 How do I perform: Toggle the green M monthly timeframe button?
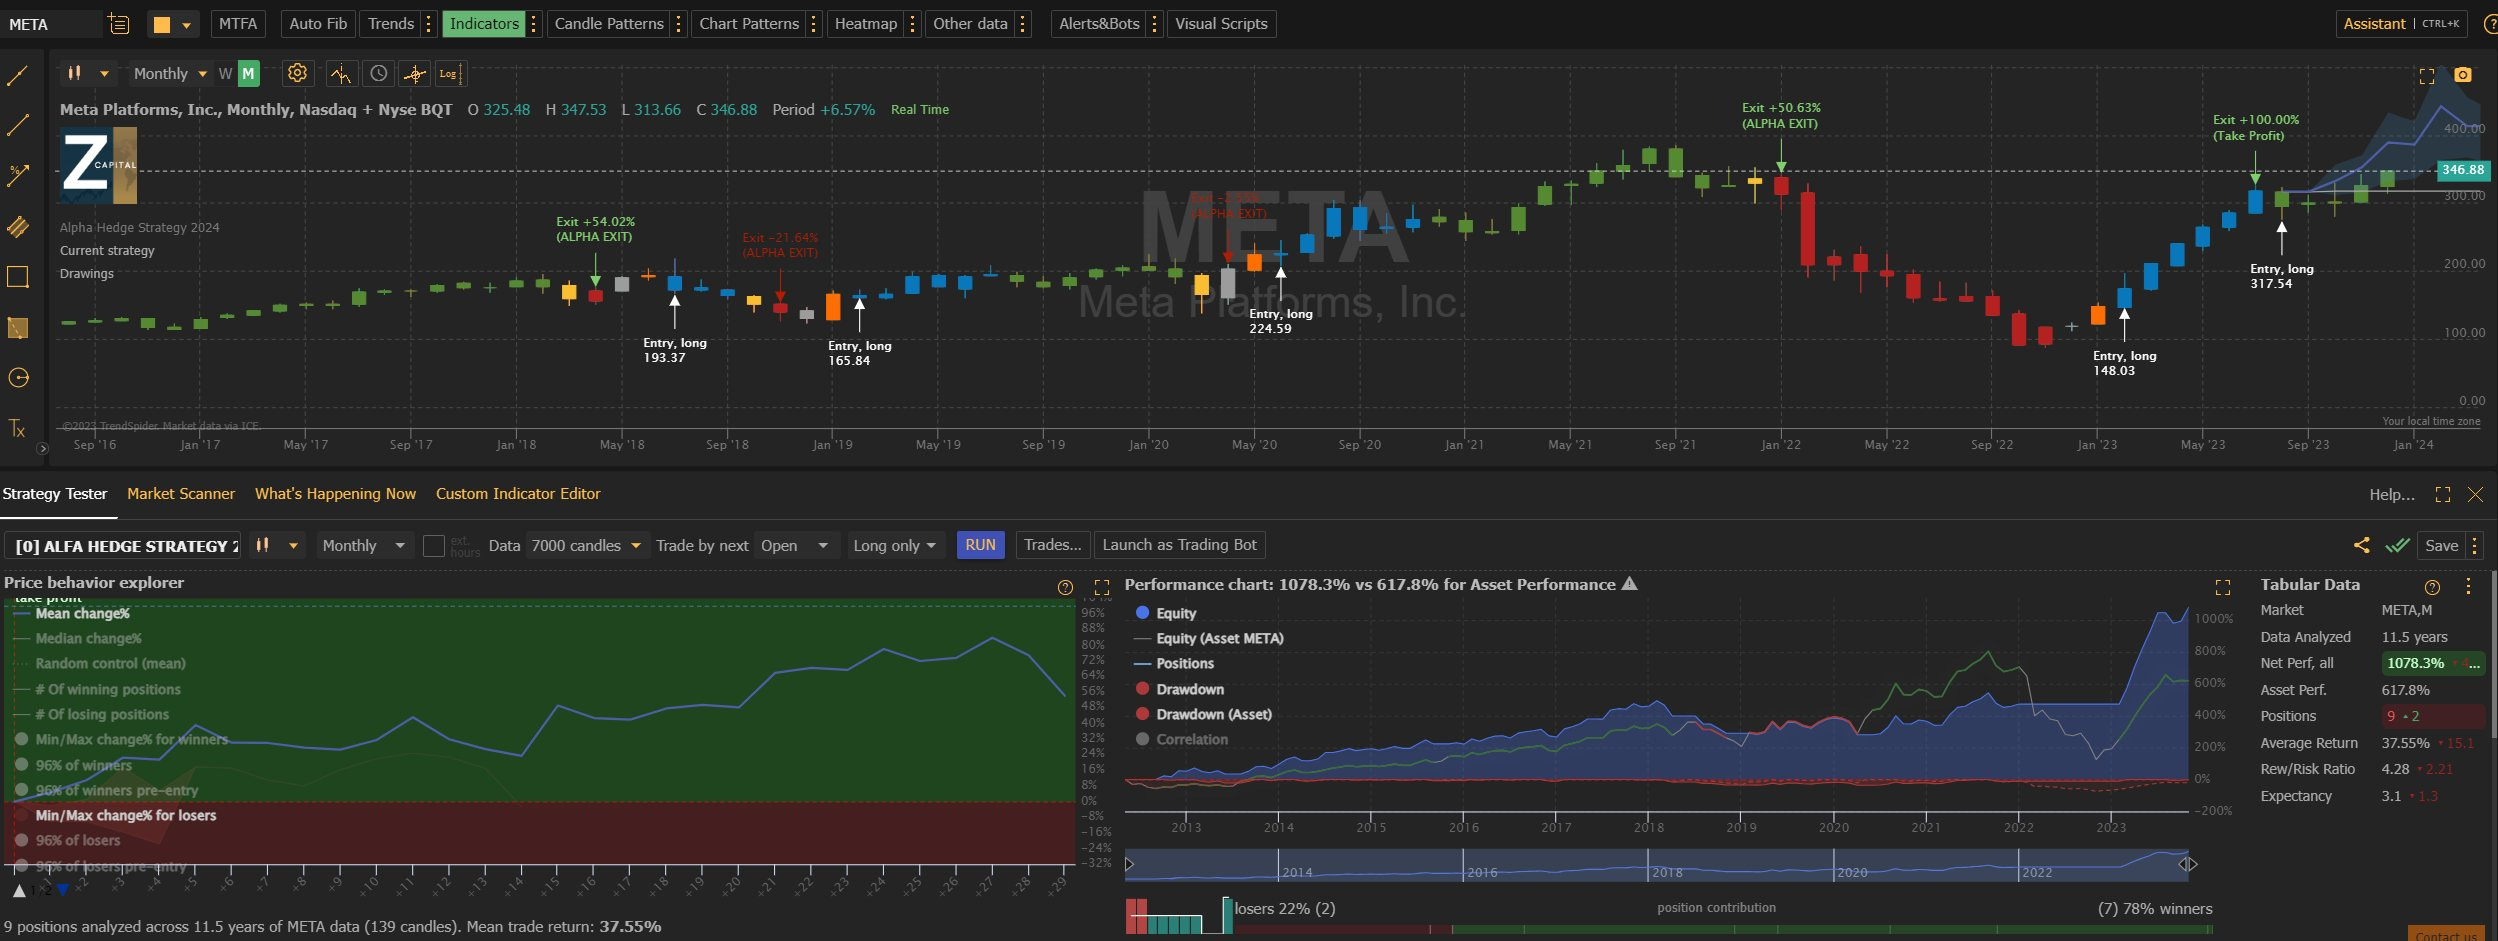pyautogui.click(x=248, y=73)
